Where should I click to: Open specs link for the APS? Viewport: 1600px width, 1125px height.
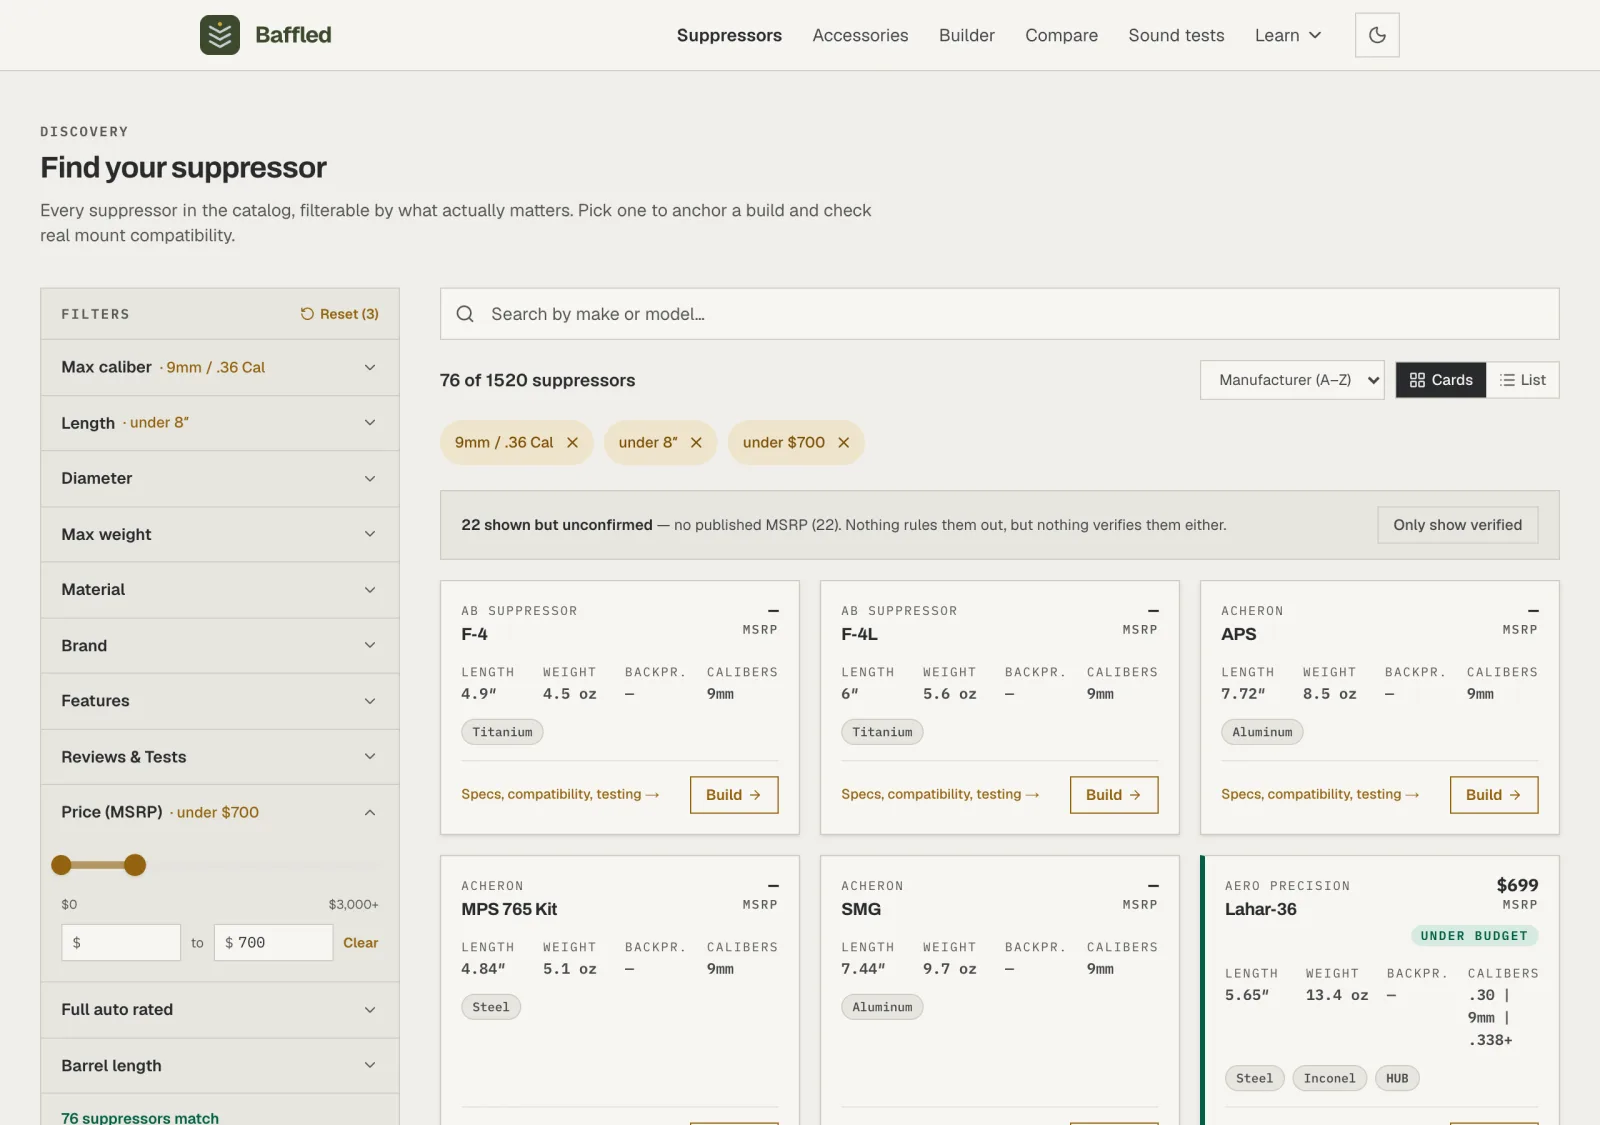click(1320, 794)
